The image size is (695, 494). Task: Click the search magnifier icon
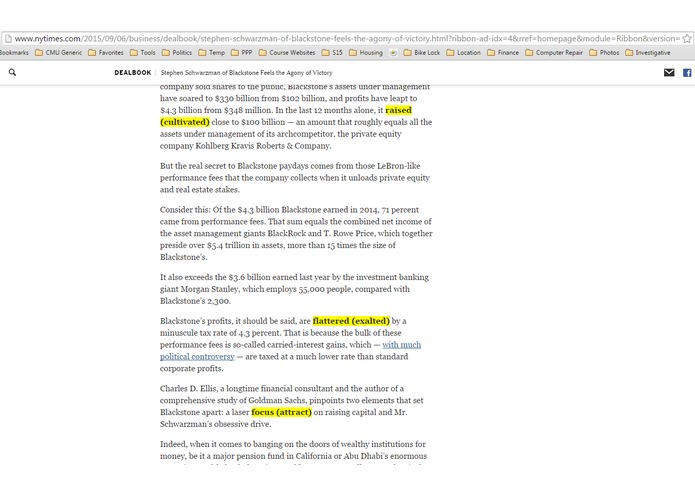tap(12, 72)
